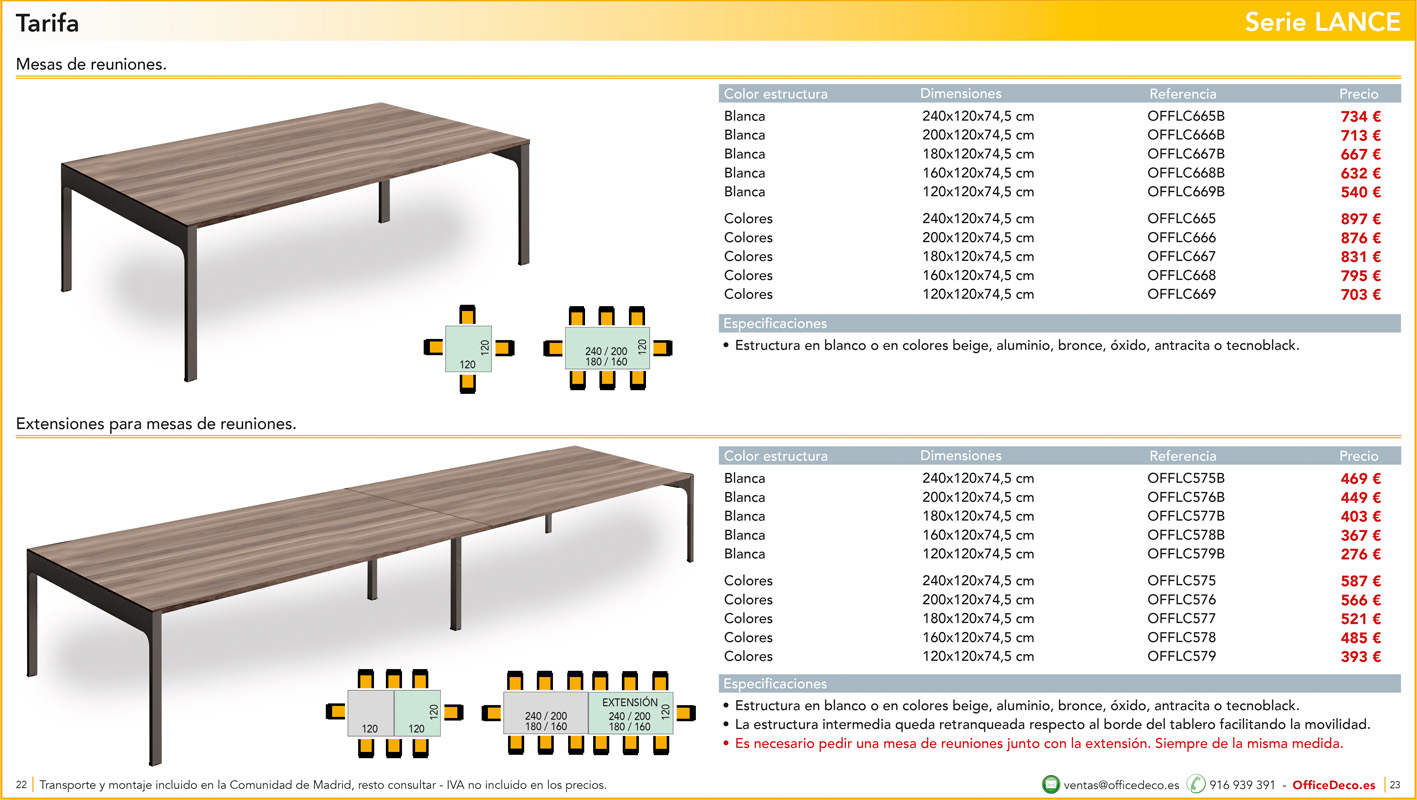Select reference OFFLC576 in Colores rows
Screen dimensions: 1417x800
click(x=1182, y=600)
